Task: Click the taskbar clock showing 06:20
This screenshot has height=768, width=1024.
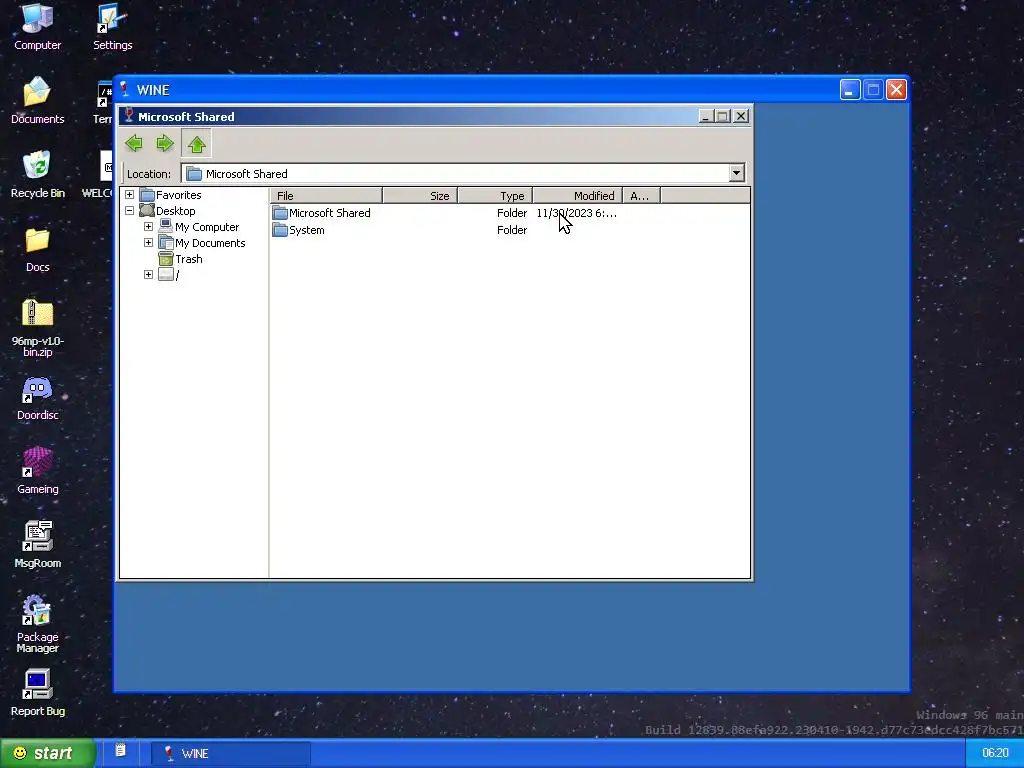Action: click(995, 753)
